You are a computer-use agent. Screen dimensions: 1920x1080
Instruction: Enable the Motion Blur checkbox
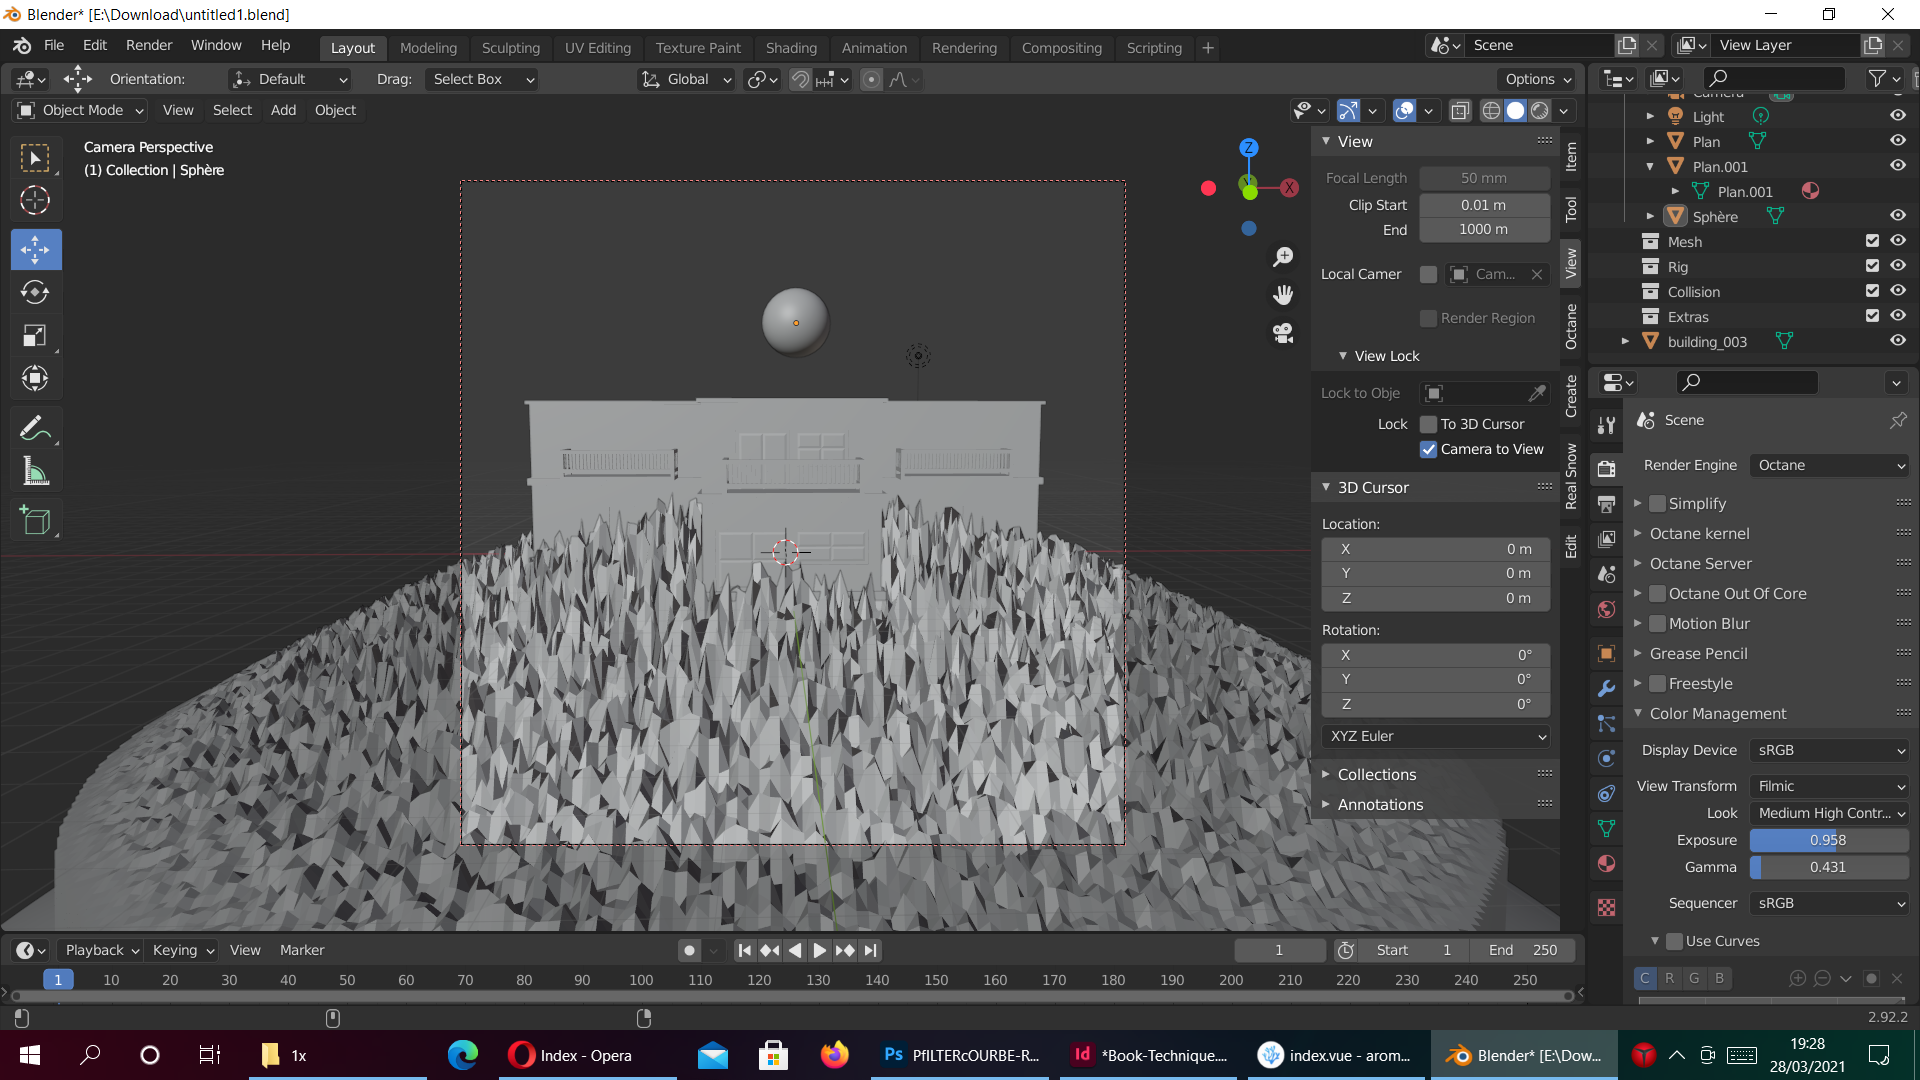click(x=1657, y=624)
